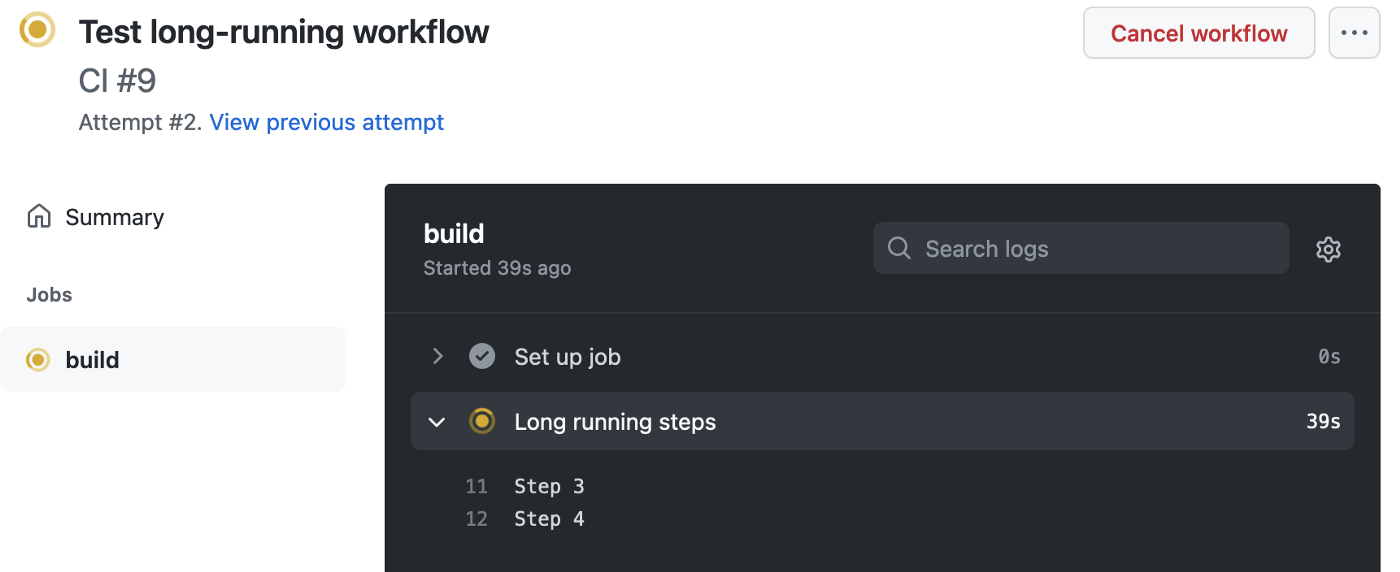Follow the View previous attempt link
The image size is (1400, 572).
pos(327,122)
